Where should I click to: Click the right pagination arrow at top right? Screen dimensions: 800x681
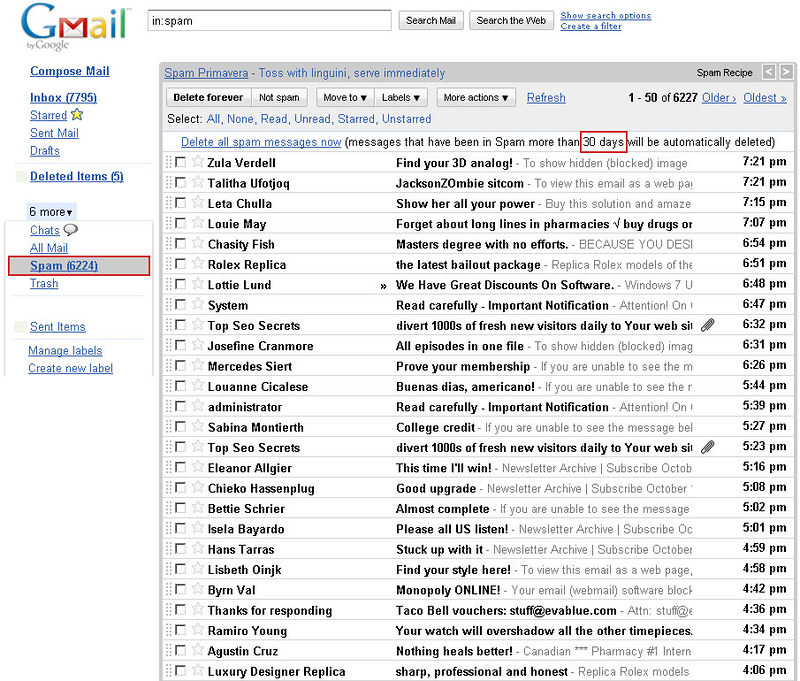[787, 71]
